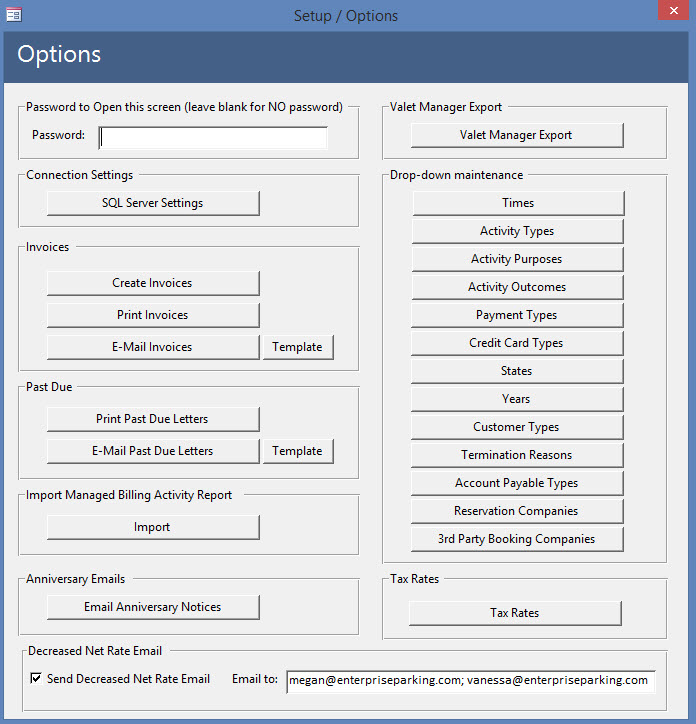The width and height of the screenshot is (696, 724).
Task: Open Termination Reasons maintenance
Action: click(x=517, y=455)
